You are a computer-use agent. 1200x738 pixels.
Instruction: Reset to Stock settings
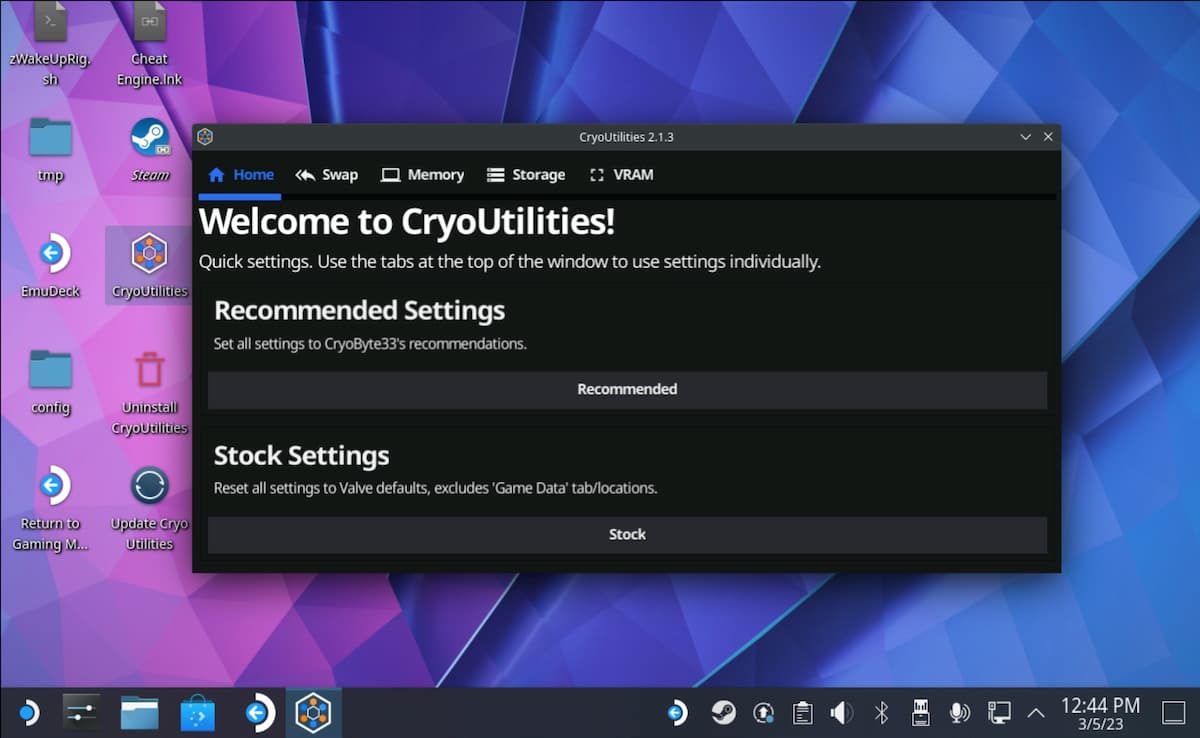click(627, 534)
